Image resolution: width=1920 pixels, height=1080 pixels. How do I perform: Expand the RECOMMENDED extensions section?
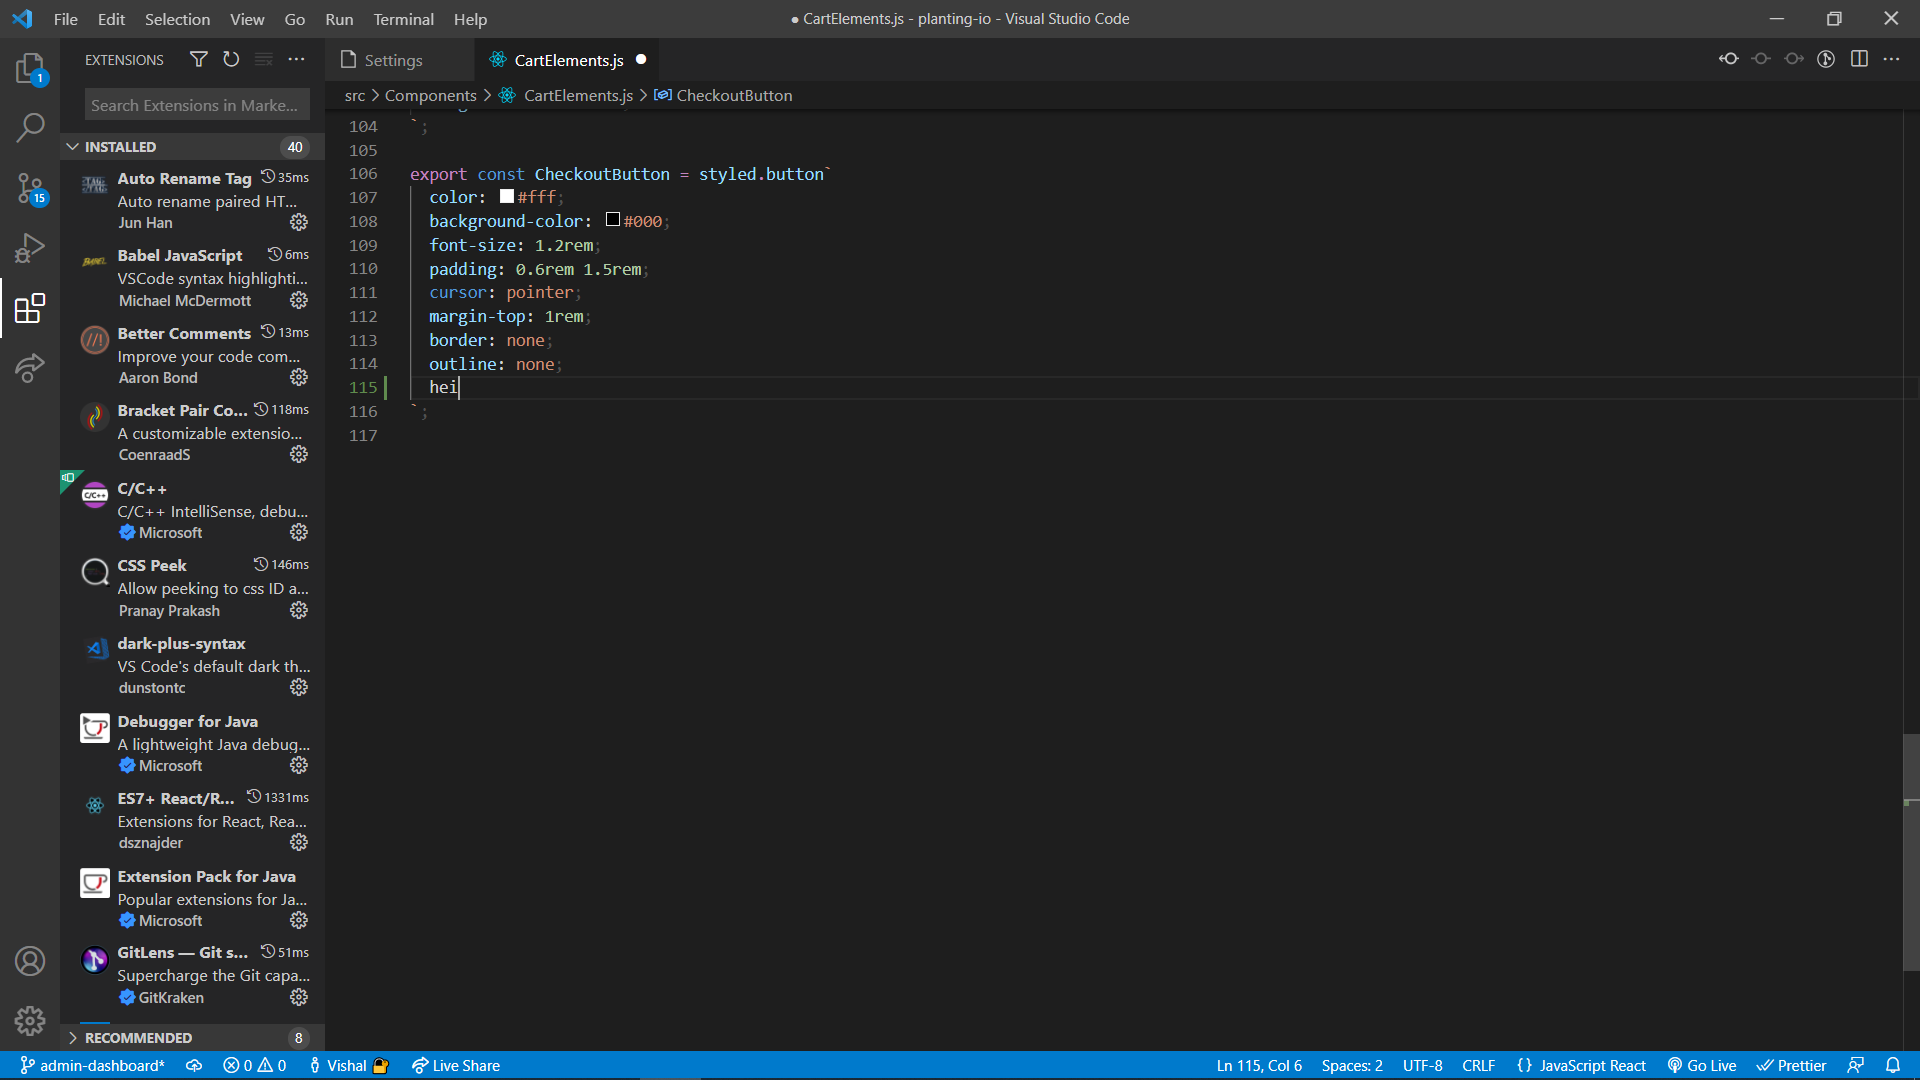tap(72, 1038)
